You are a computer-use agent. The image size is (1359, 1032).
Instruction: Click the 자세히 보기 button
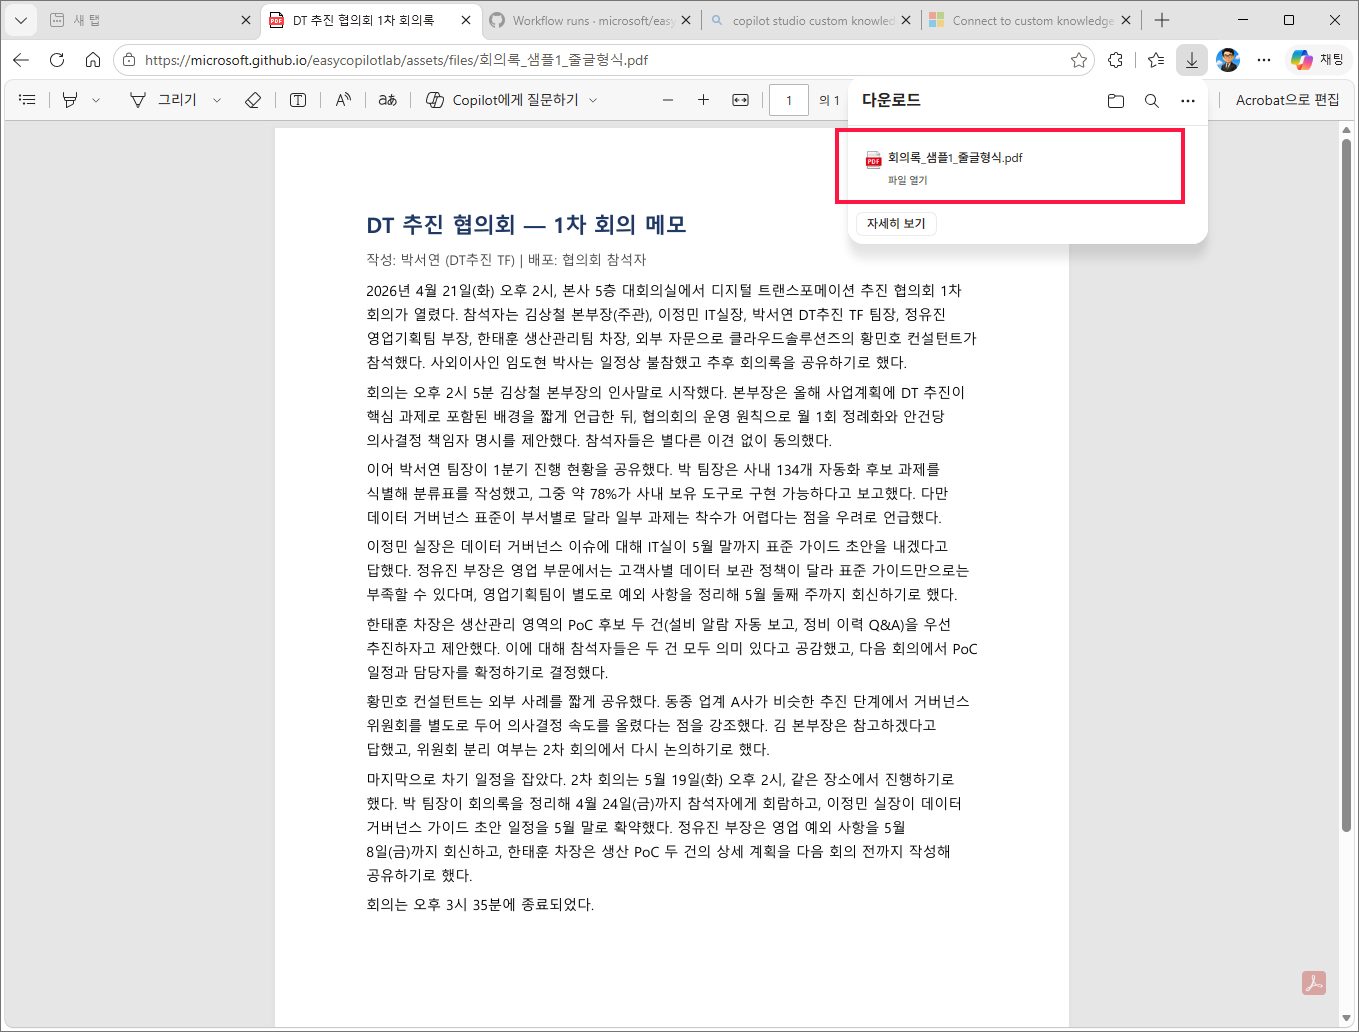point(896,223)
